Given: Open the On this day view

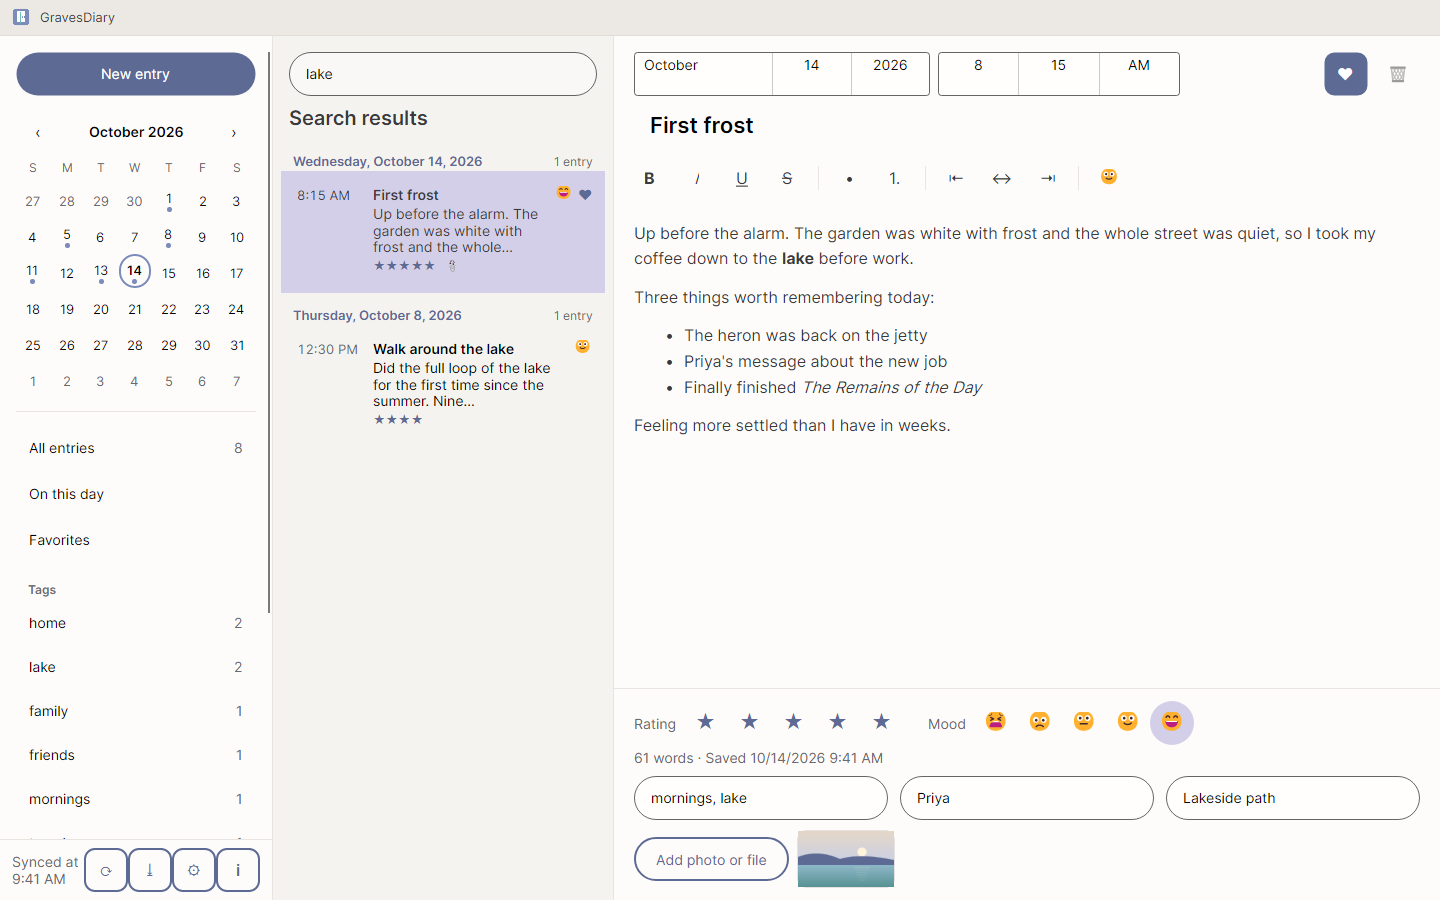Looking at the screenshot, I should tap(136, 494).
